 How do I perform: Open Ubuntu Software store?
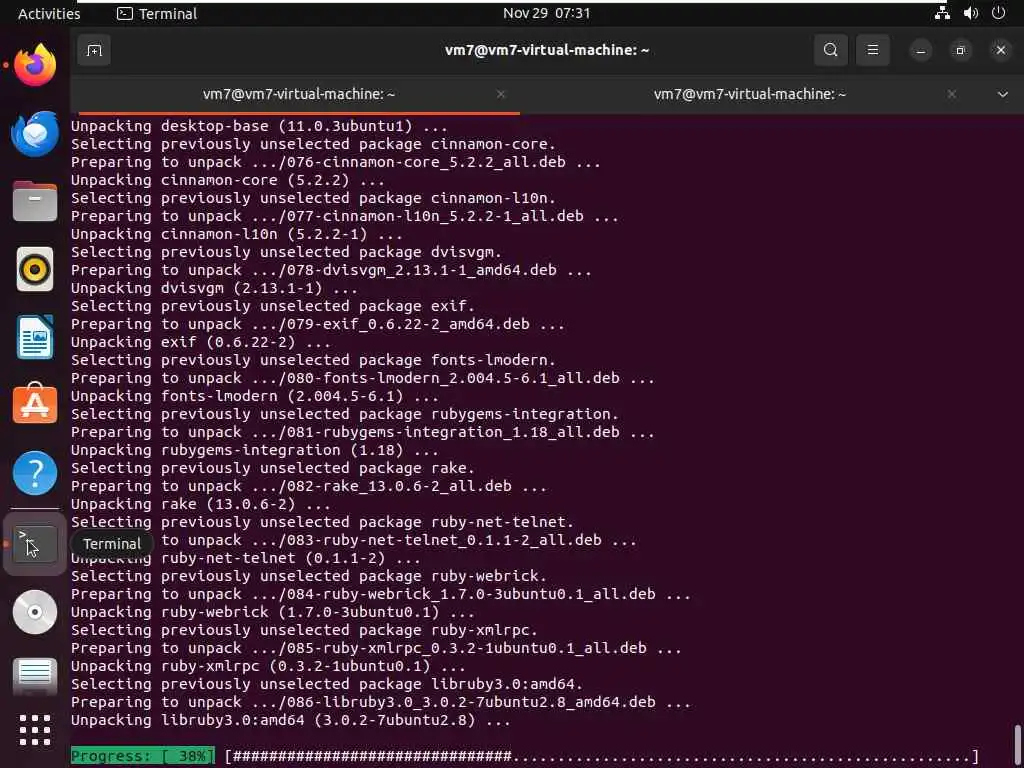click(35, 405)
